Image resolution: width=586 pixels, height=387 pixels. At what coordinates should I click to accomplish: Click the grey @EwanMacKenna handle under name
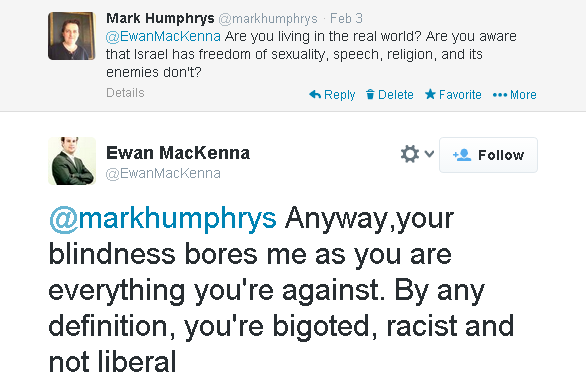(163, 173)
